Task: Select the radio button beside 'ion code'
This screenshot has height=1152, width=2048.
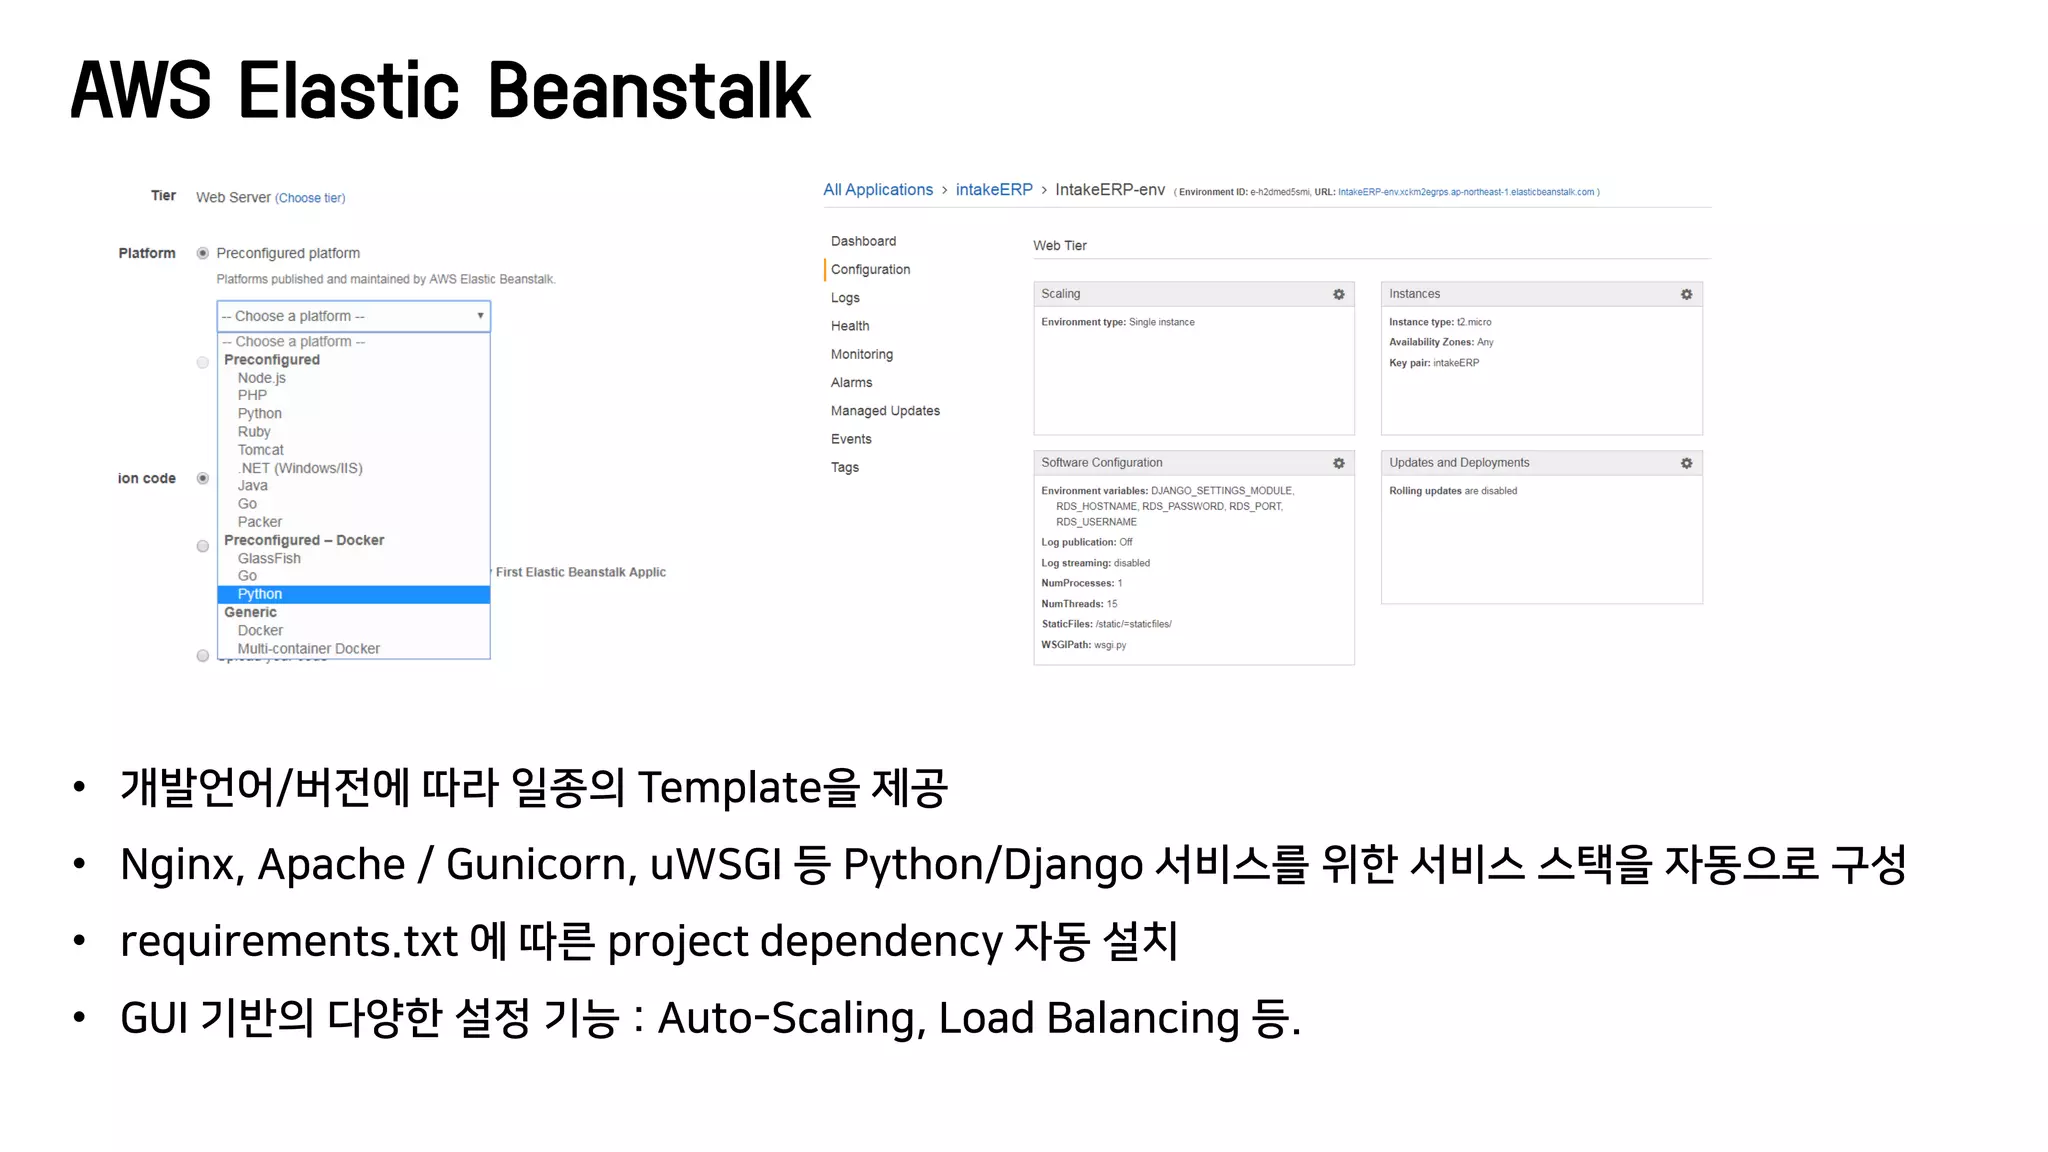Action: click(x=203, y=478)
